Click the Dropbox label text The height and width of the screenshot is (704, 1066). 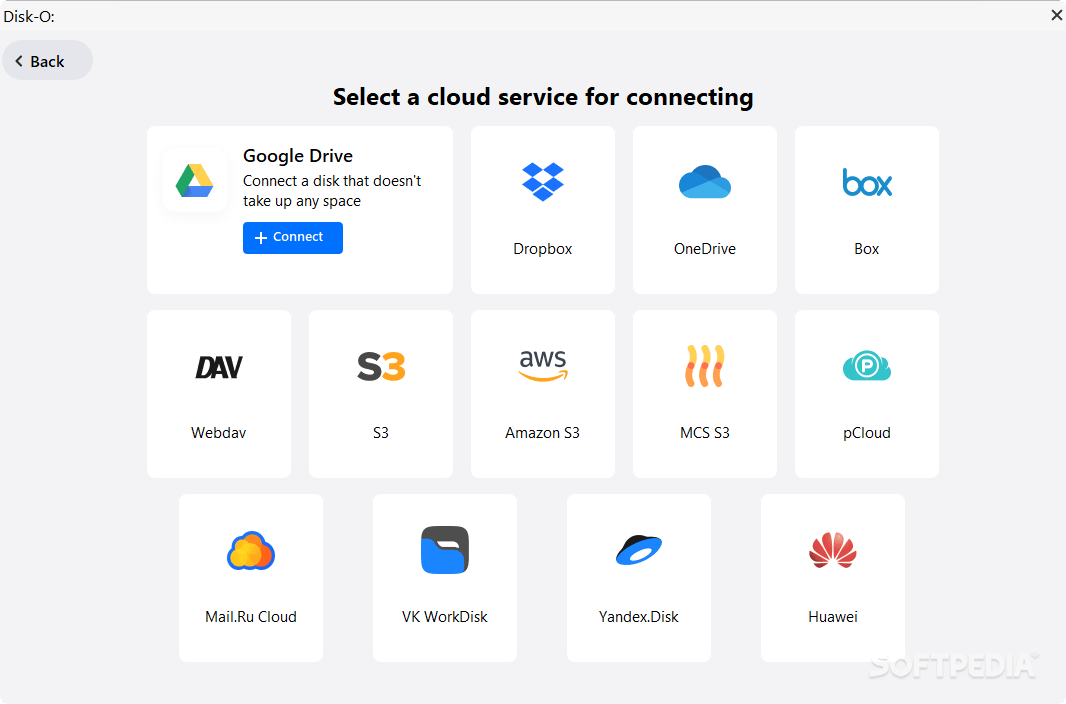click(x=543, y=249)
